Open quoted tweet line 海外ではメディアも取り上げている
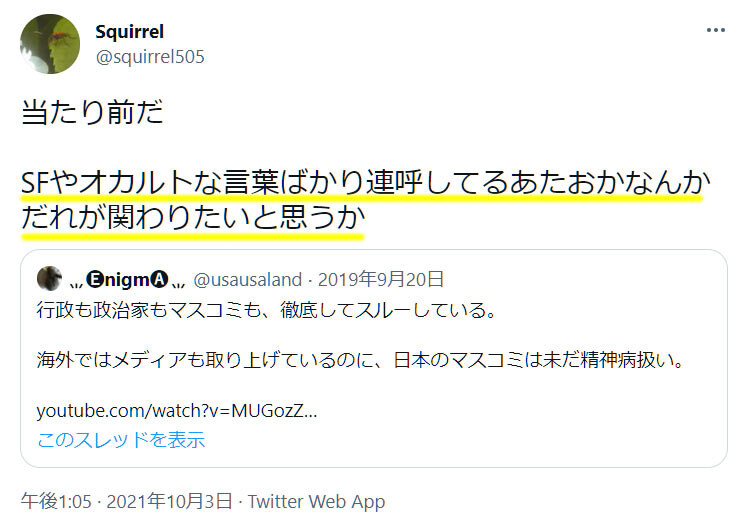735x525 pixels. (360, 360)
